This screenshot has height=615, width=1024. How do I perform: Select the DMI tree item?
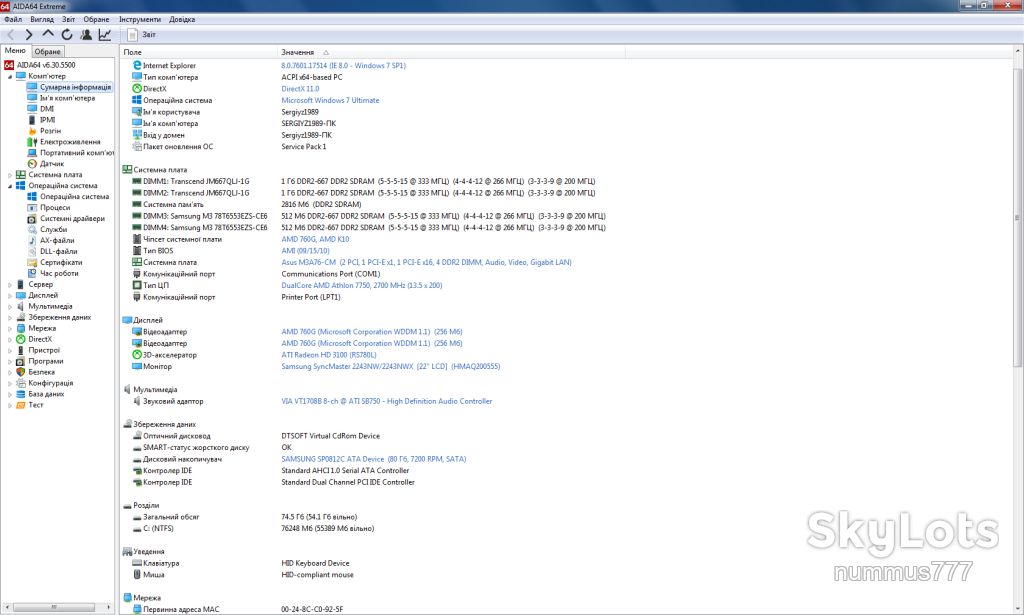[46, 109]
